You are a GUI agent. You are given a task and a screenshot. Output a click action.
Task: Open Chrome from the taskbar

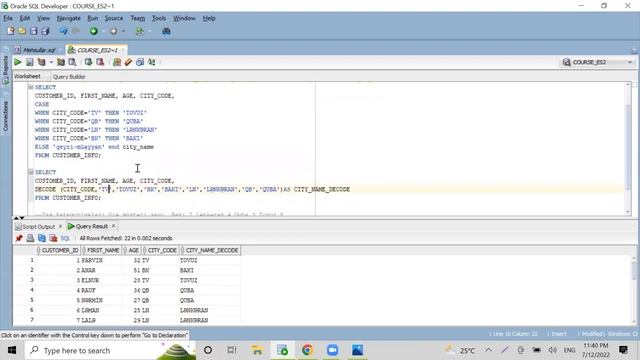[307, 350]
